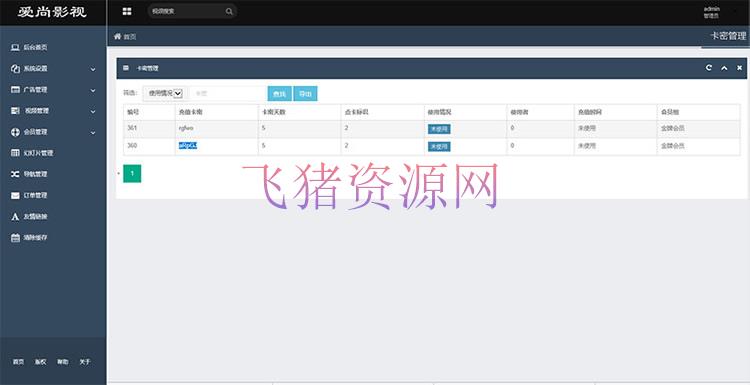The width and height of the screenshot is (750, 385).
Task: Open 导航管理 in the sidebar
Action: pos(35,174)
